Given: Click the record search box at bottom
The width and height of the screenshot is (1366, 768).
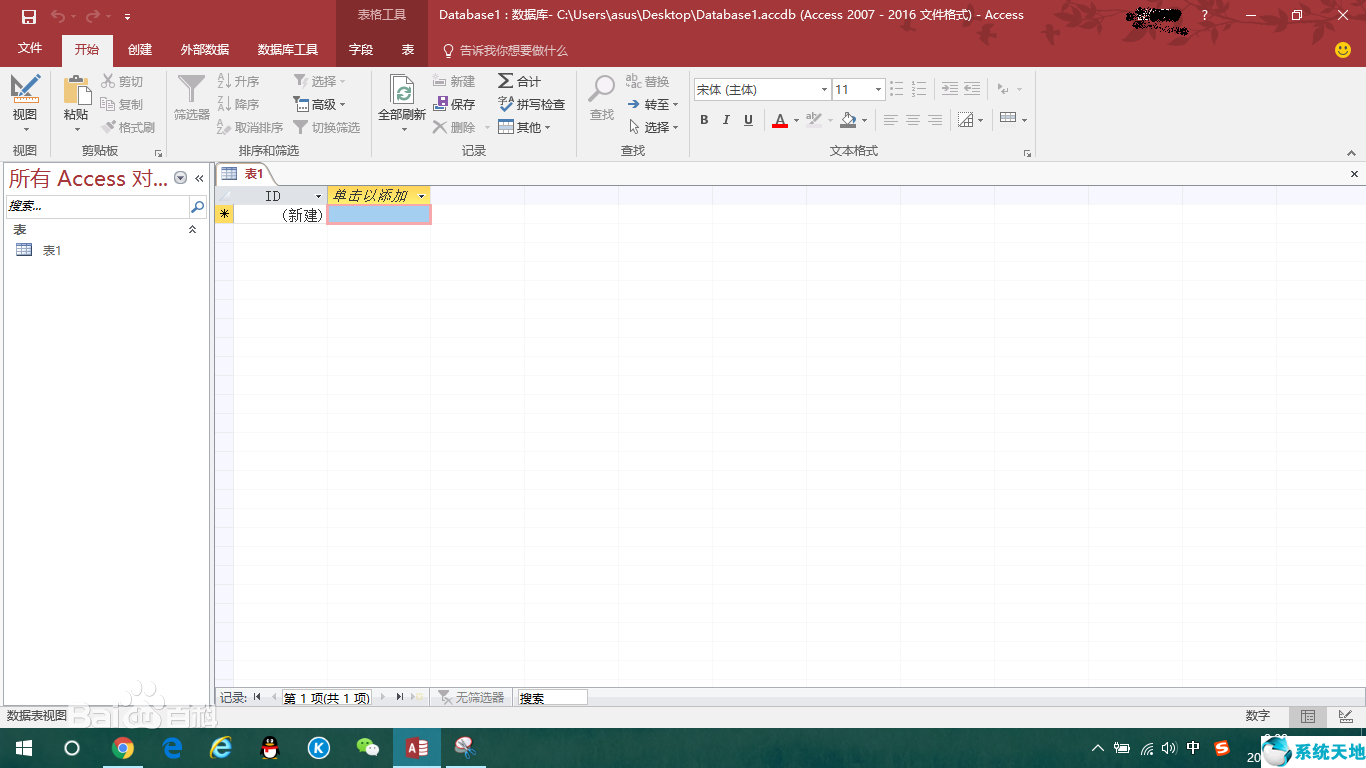Looking at the screenshot, I should (x=552, y=698).
